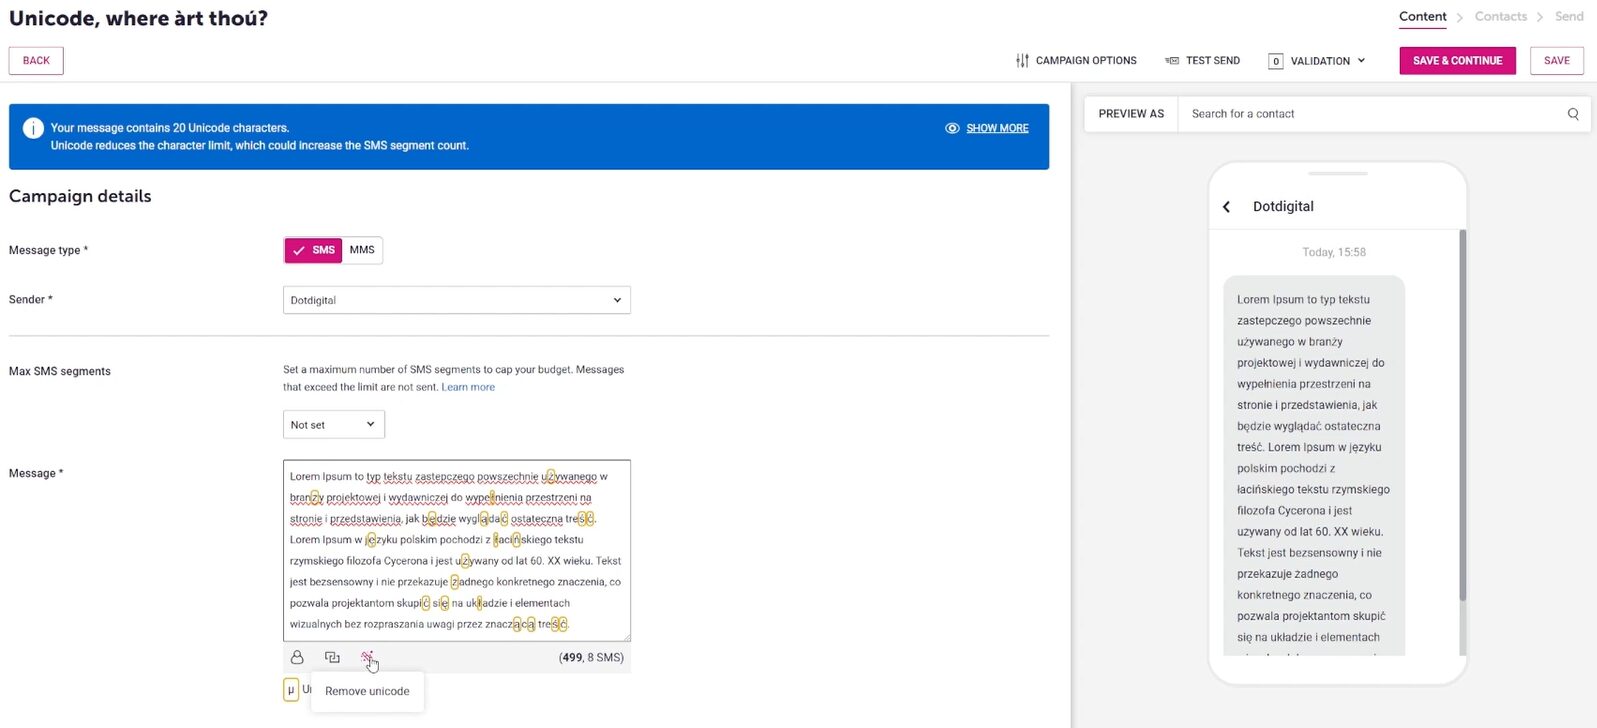Viewport: 1597px width, 728px height.
Task: Click the info icon in blue banner
Action: 33,128
